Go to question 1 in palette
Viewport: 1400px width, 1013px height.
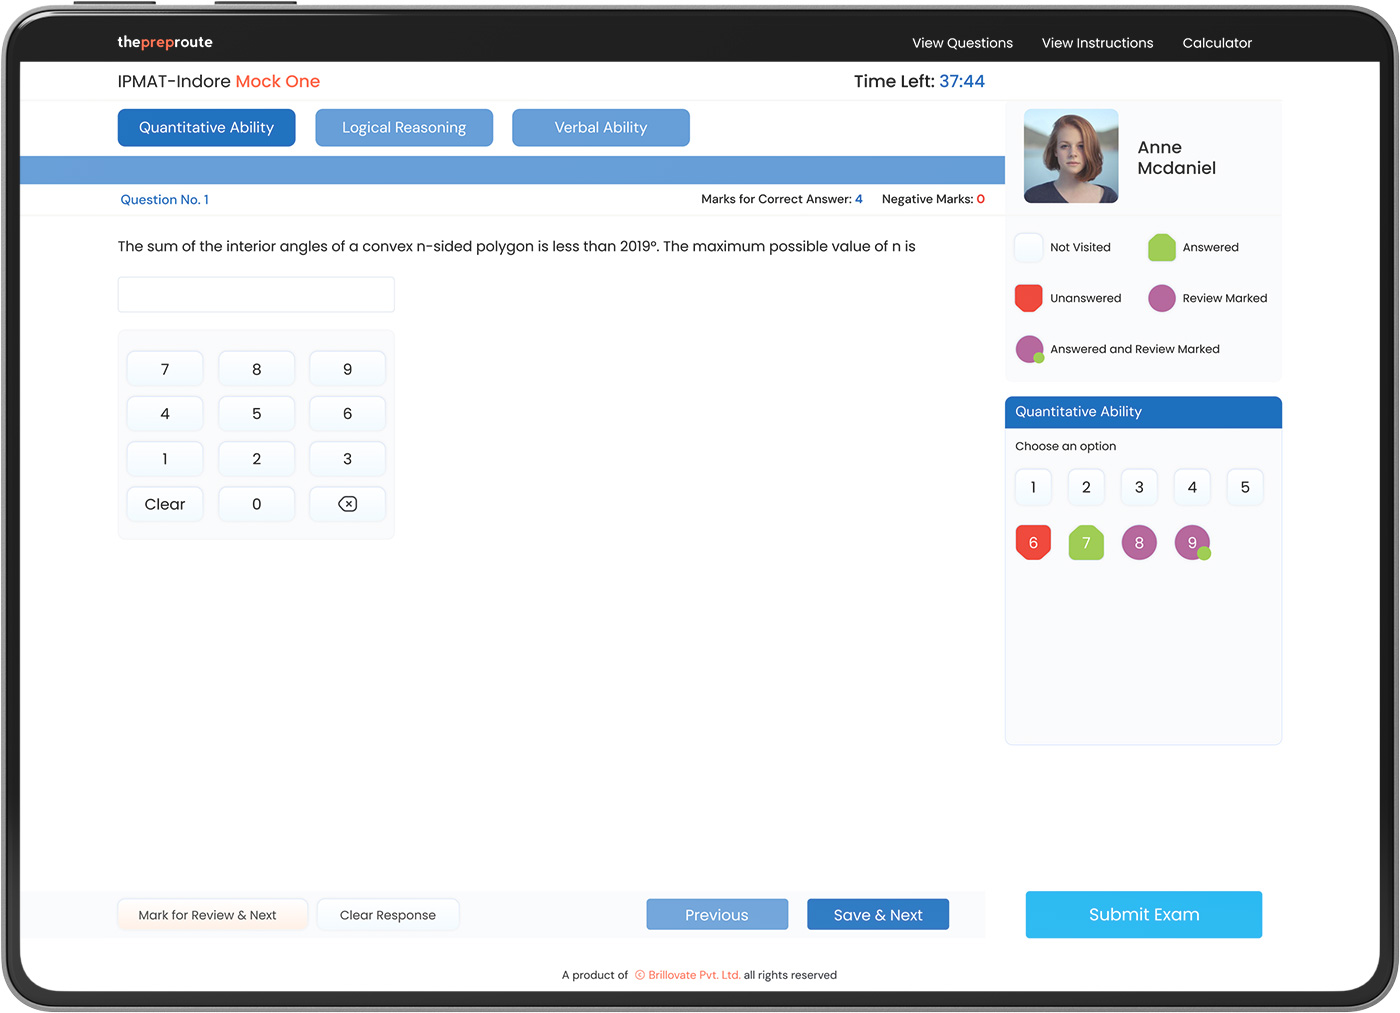tap(1033, 487)
